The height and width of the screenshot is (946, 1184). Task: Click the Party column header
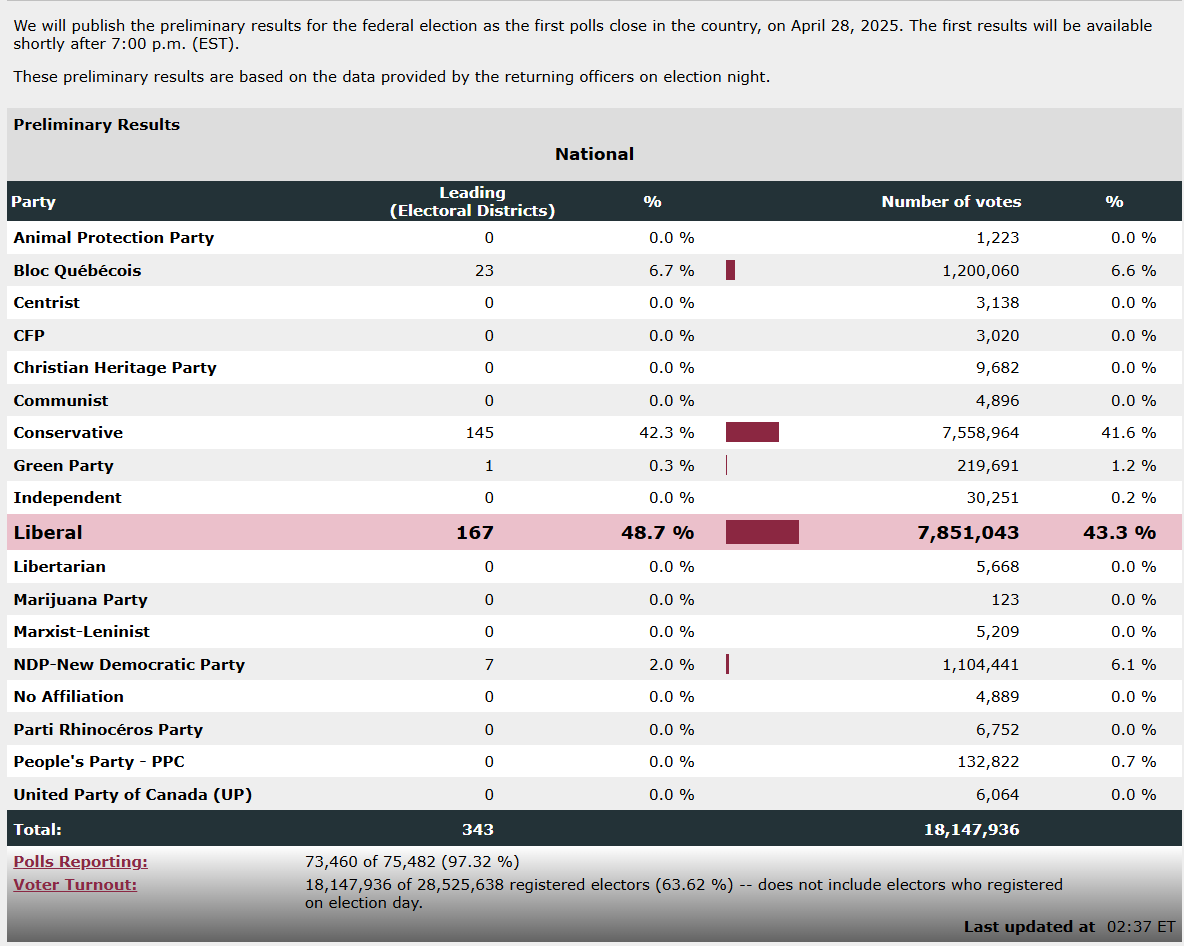(34, 202)
